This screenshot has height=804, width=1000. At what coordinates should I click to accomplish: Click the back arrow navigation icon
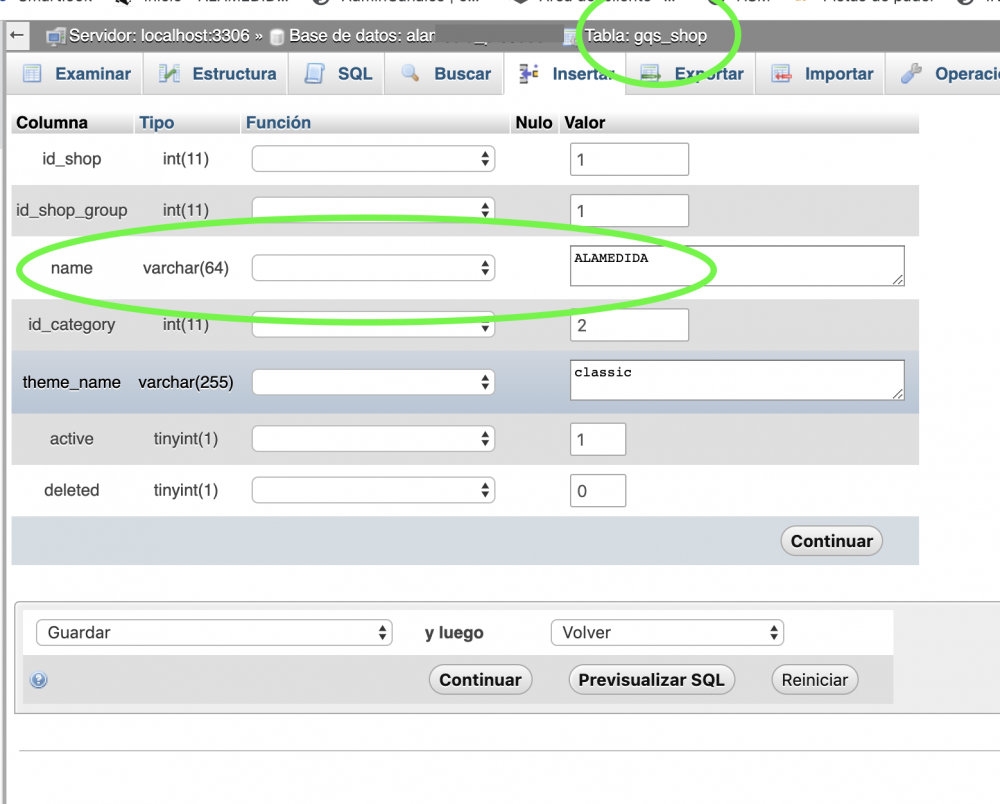click(x=17, y=36)
